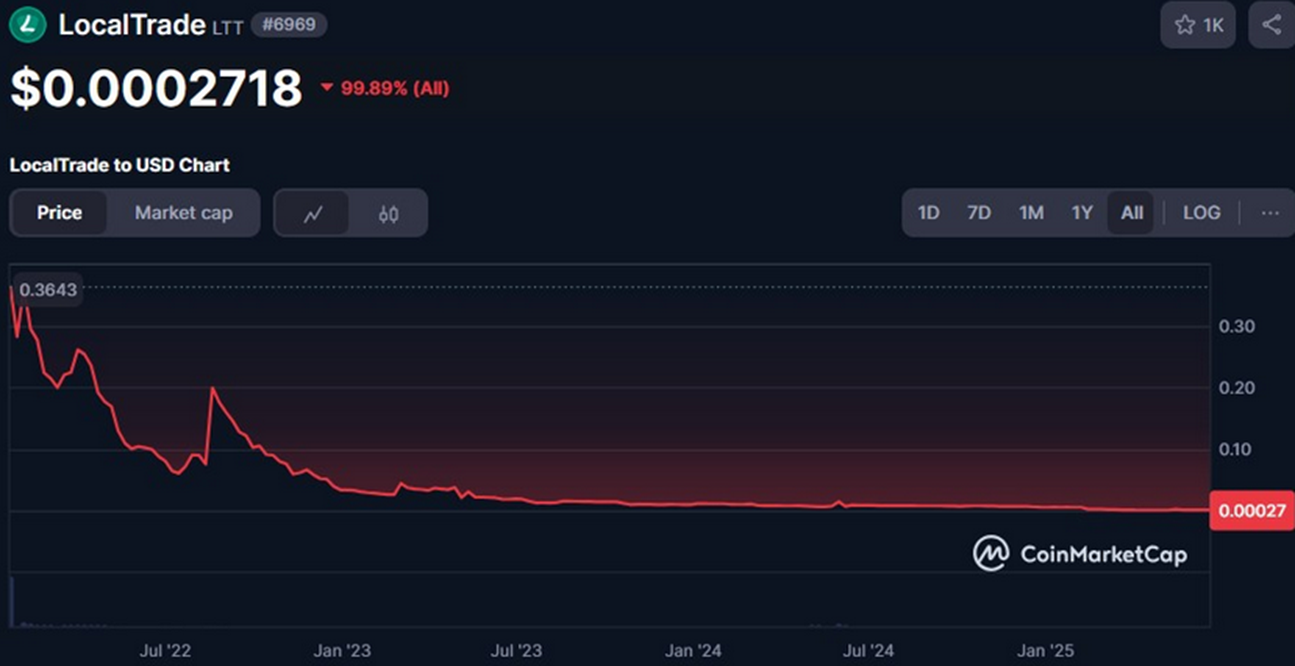Open the three-dots more options menu

tap(1270, 213)
